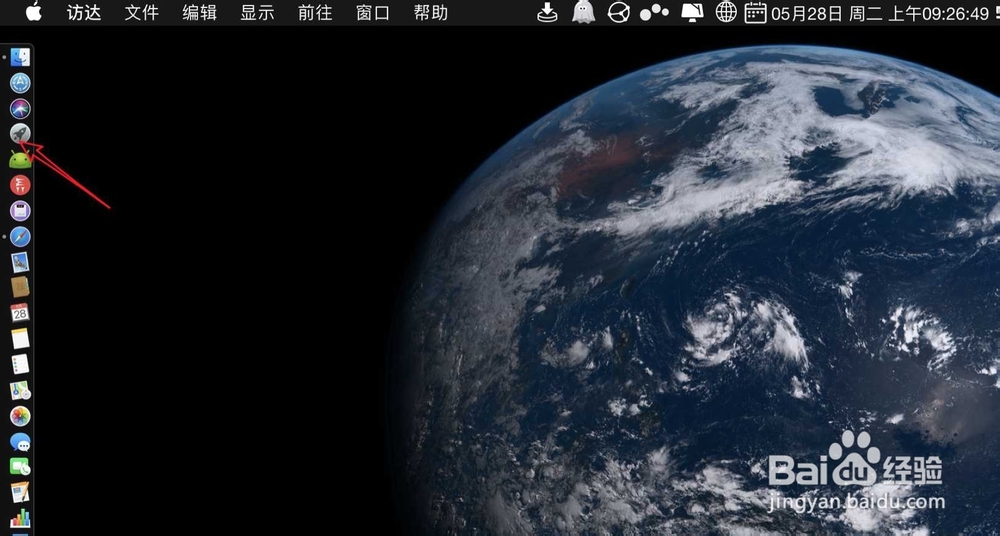Open Pages app in Dock

pyautogui.click(x=20, y=493)
